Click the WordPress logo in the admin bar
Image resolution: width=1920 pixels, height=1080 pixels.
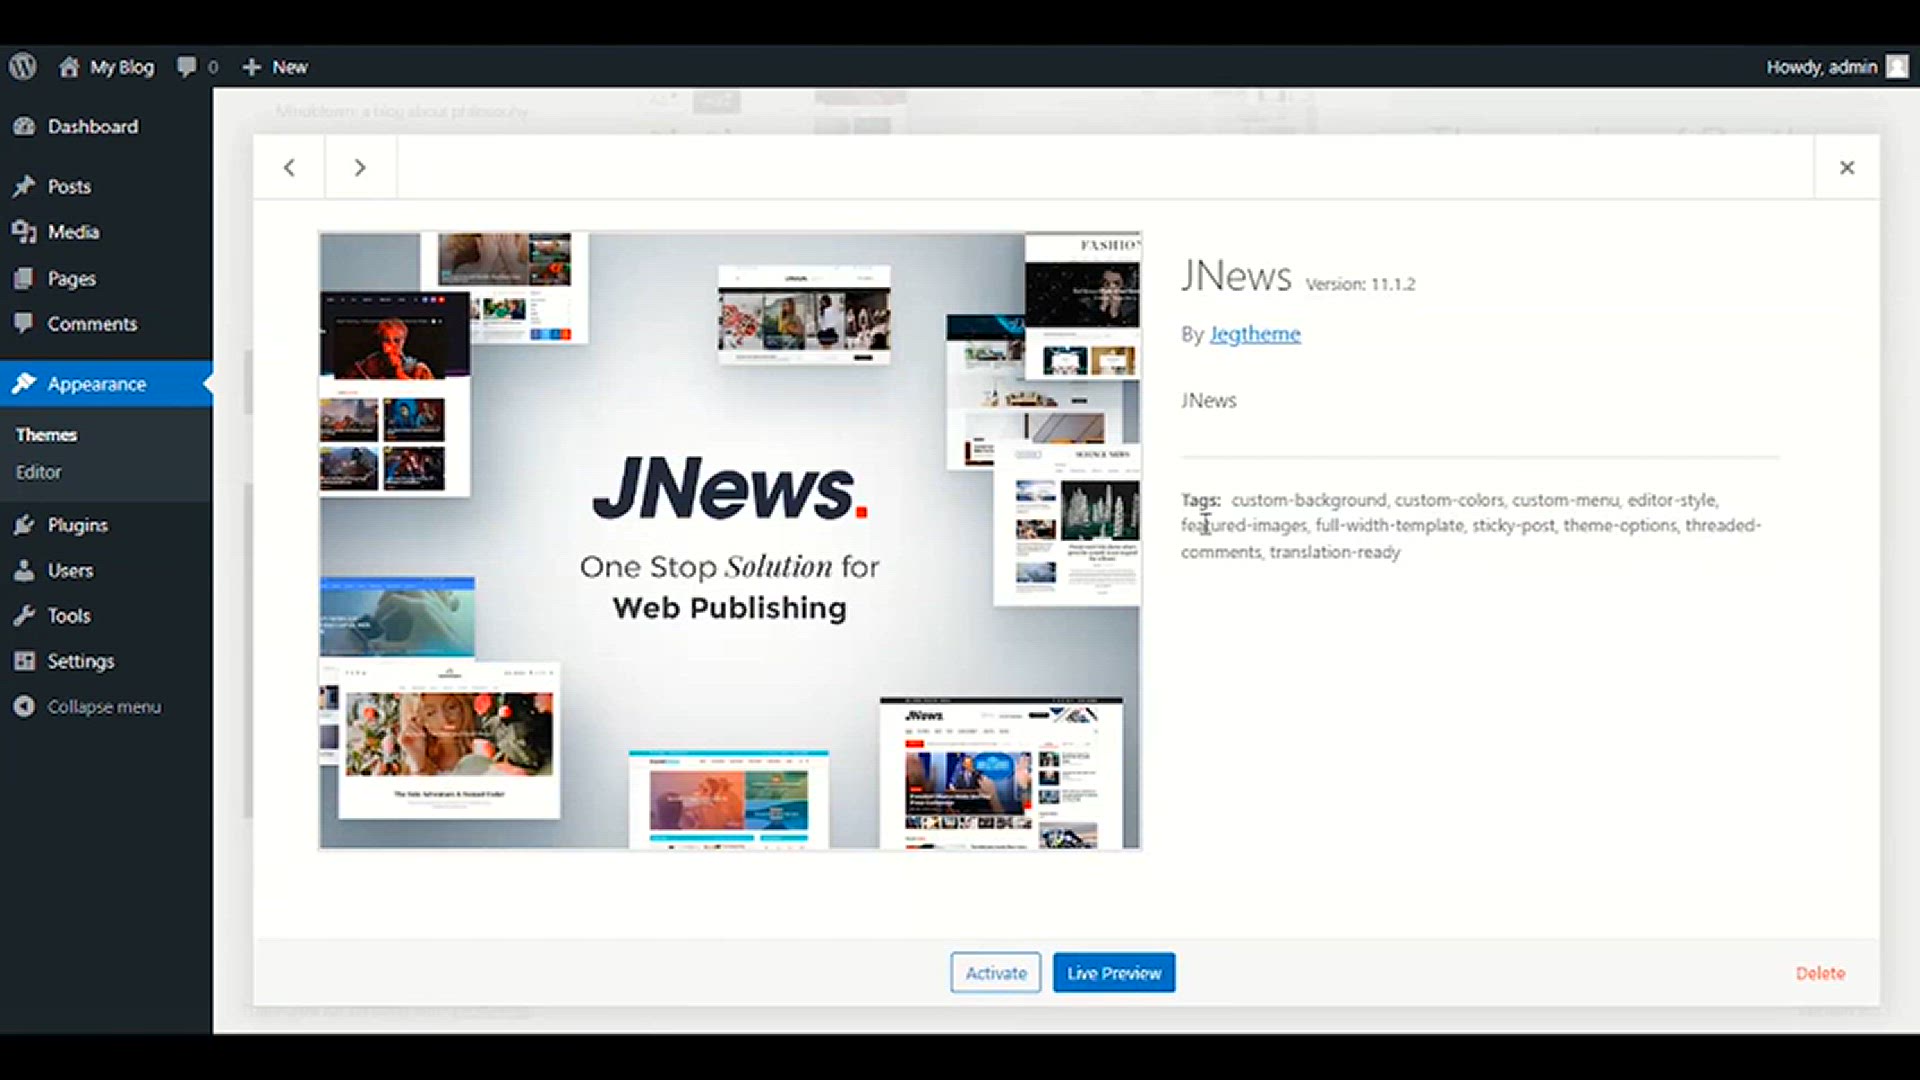point(21,66)
